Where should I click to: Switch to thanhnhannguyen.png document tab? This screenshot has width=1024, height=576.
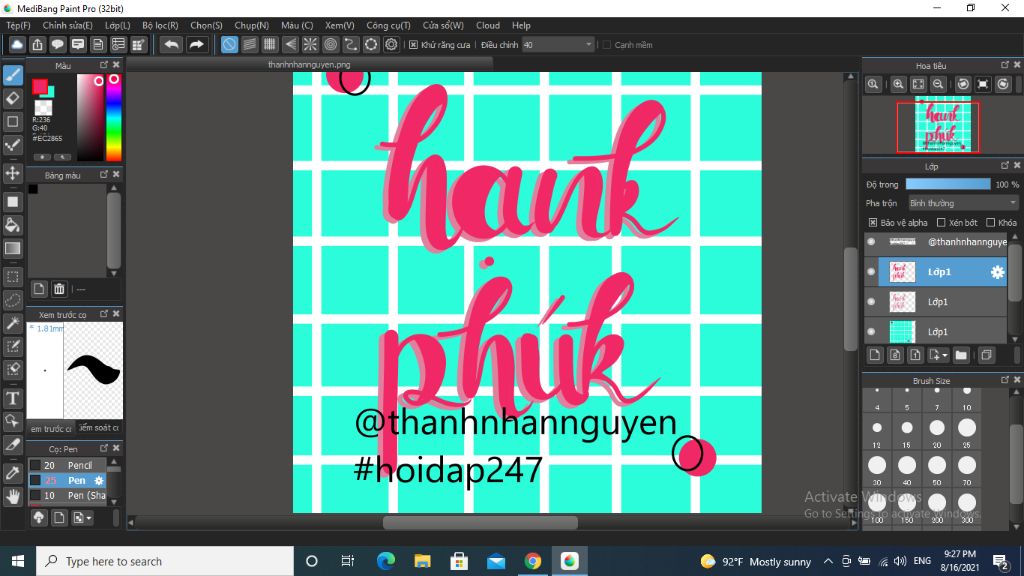[x=309, y=65]
